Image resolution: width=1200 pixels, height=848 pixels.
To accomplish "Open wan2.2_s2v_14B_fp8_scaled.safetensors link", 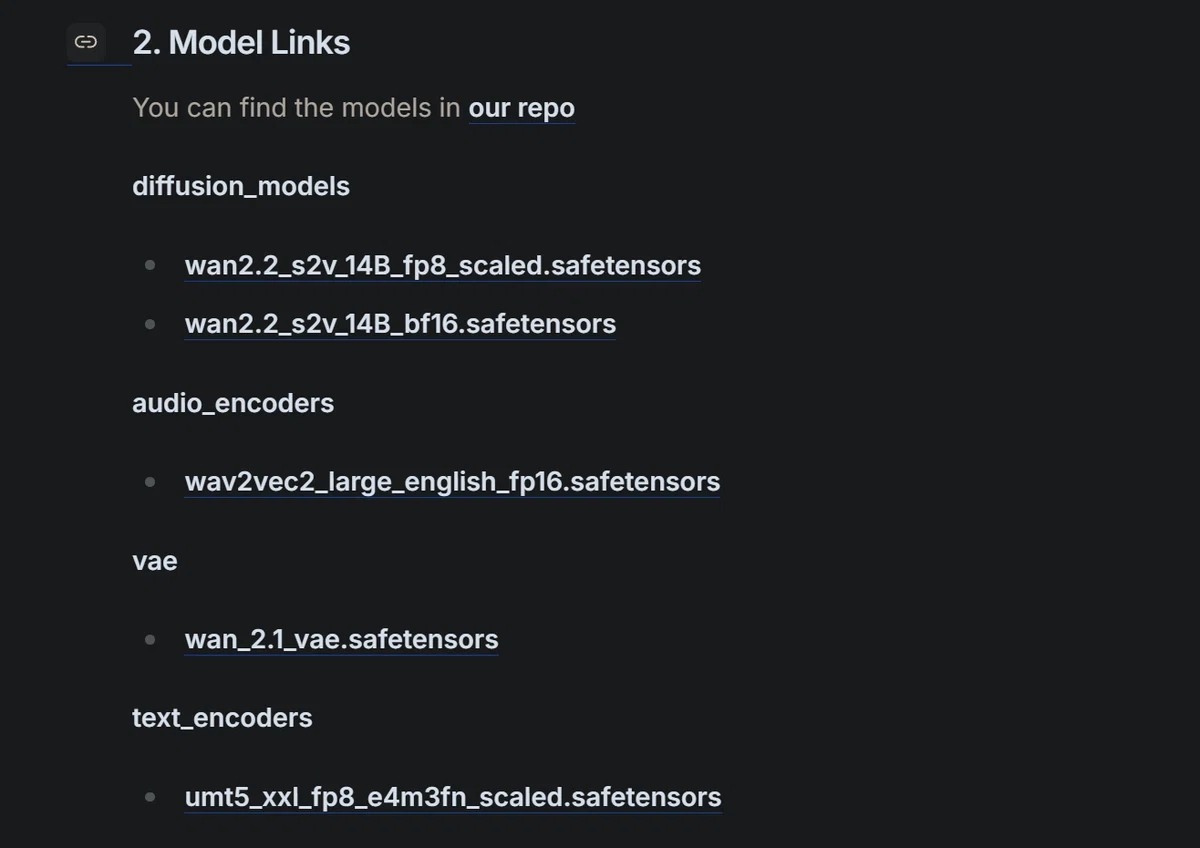I will tap(443, 265).
